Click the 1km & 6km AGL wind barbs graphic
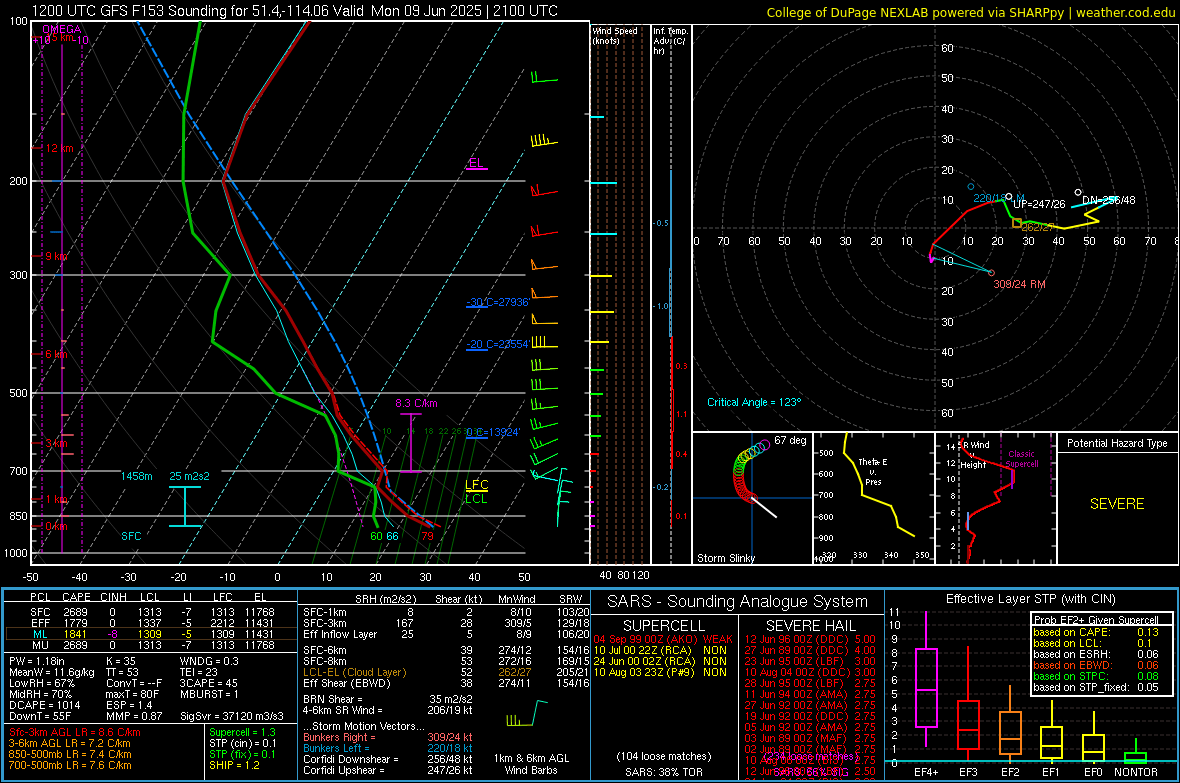The image size is (1180, 783). (527, 713)
